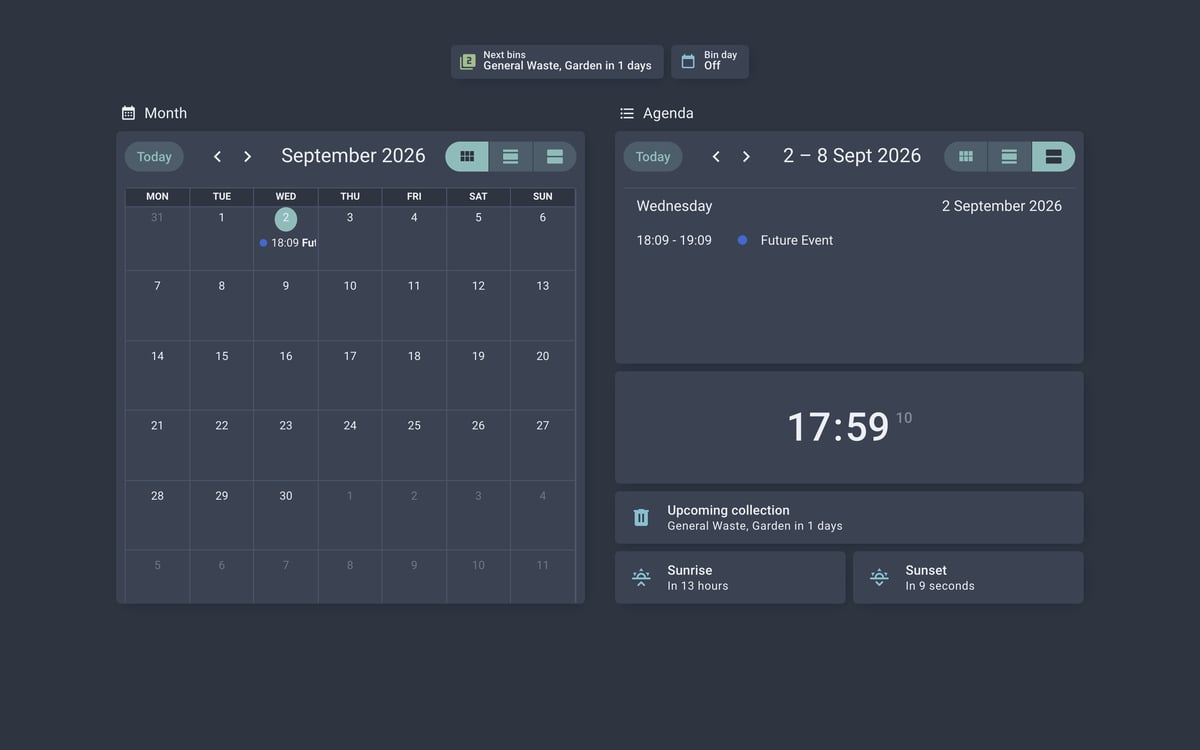Switch Agenda card to list view
1200x750 pixels.
point(1010,156)
